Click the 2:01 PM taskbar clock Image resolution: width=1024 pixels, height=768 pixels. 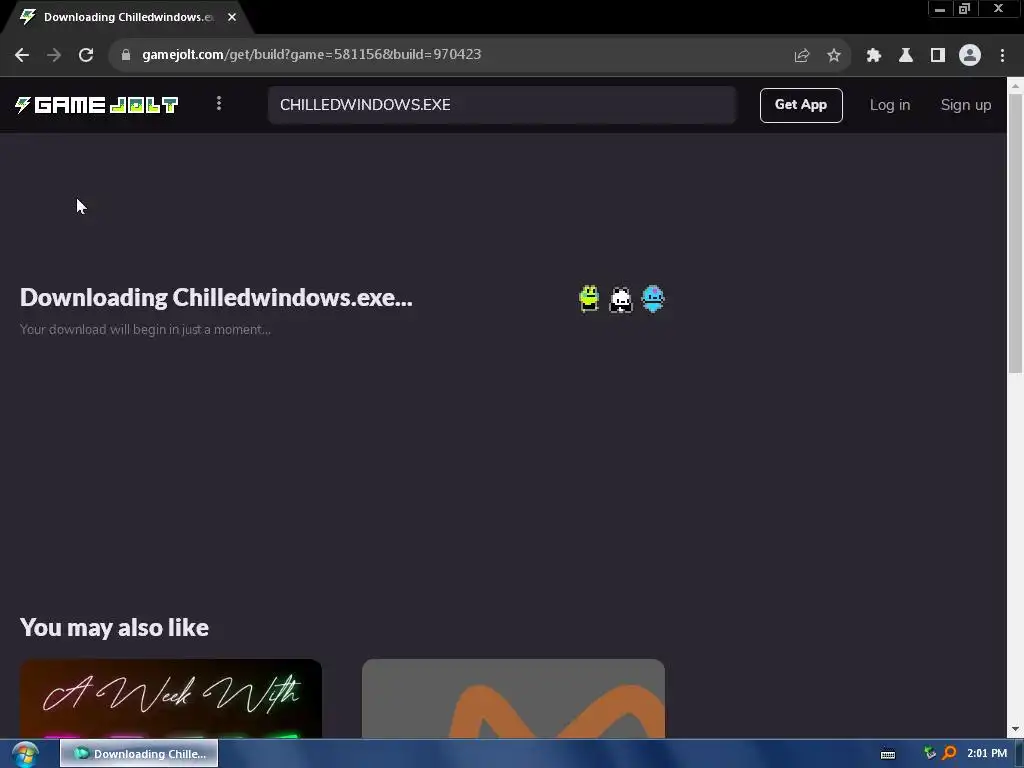[987, 754]
